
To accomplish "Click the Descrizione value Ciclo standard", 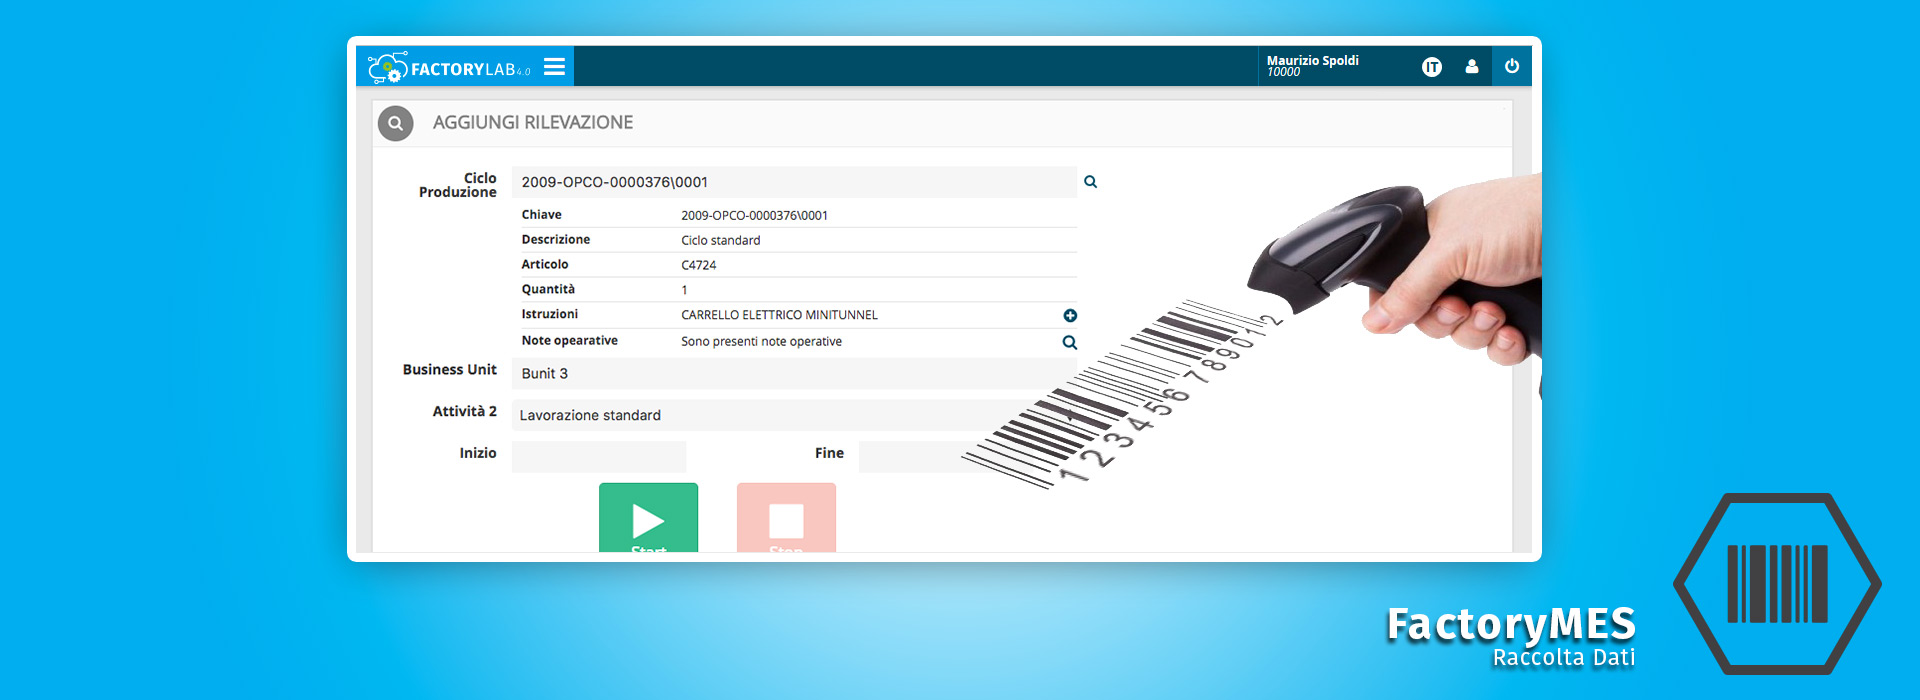I will pos(721,240).
